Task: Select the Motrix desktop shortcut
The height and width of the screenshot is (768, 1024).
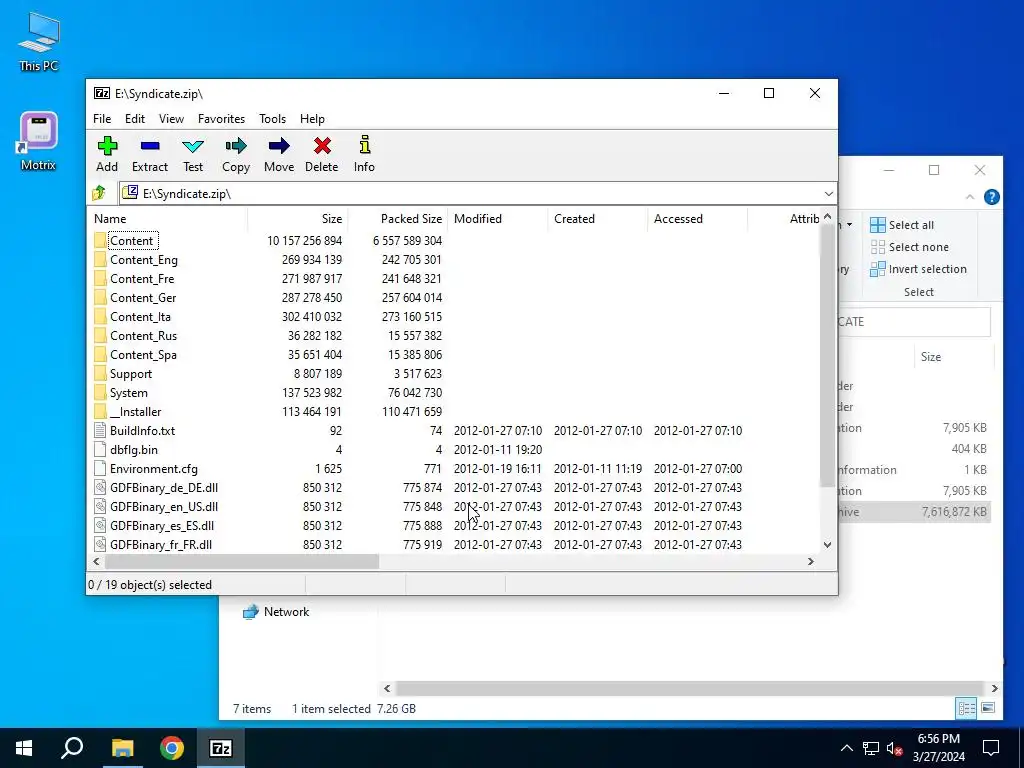Action: click(x=38, y=142)
